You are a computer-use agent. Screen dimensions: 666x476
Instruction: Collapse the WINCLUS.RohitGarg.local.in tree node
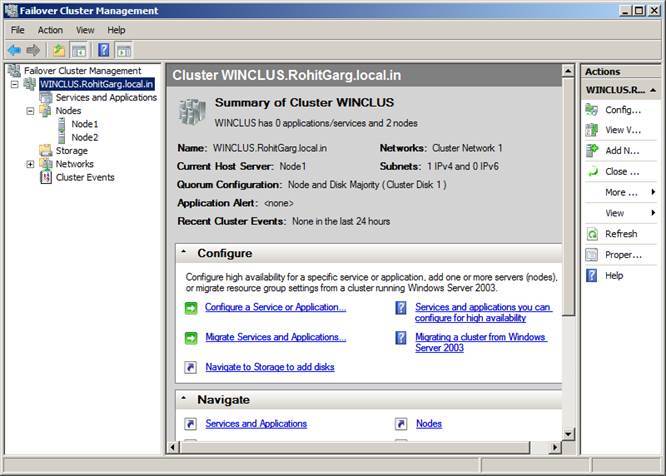point(14,84)
